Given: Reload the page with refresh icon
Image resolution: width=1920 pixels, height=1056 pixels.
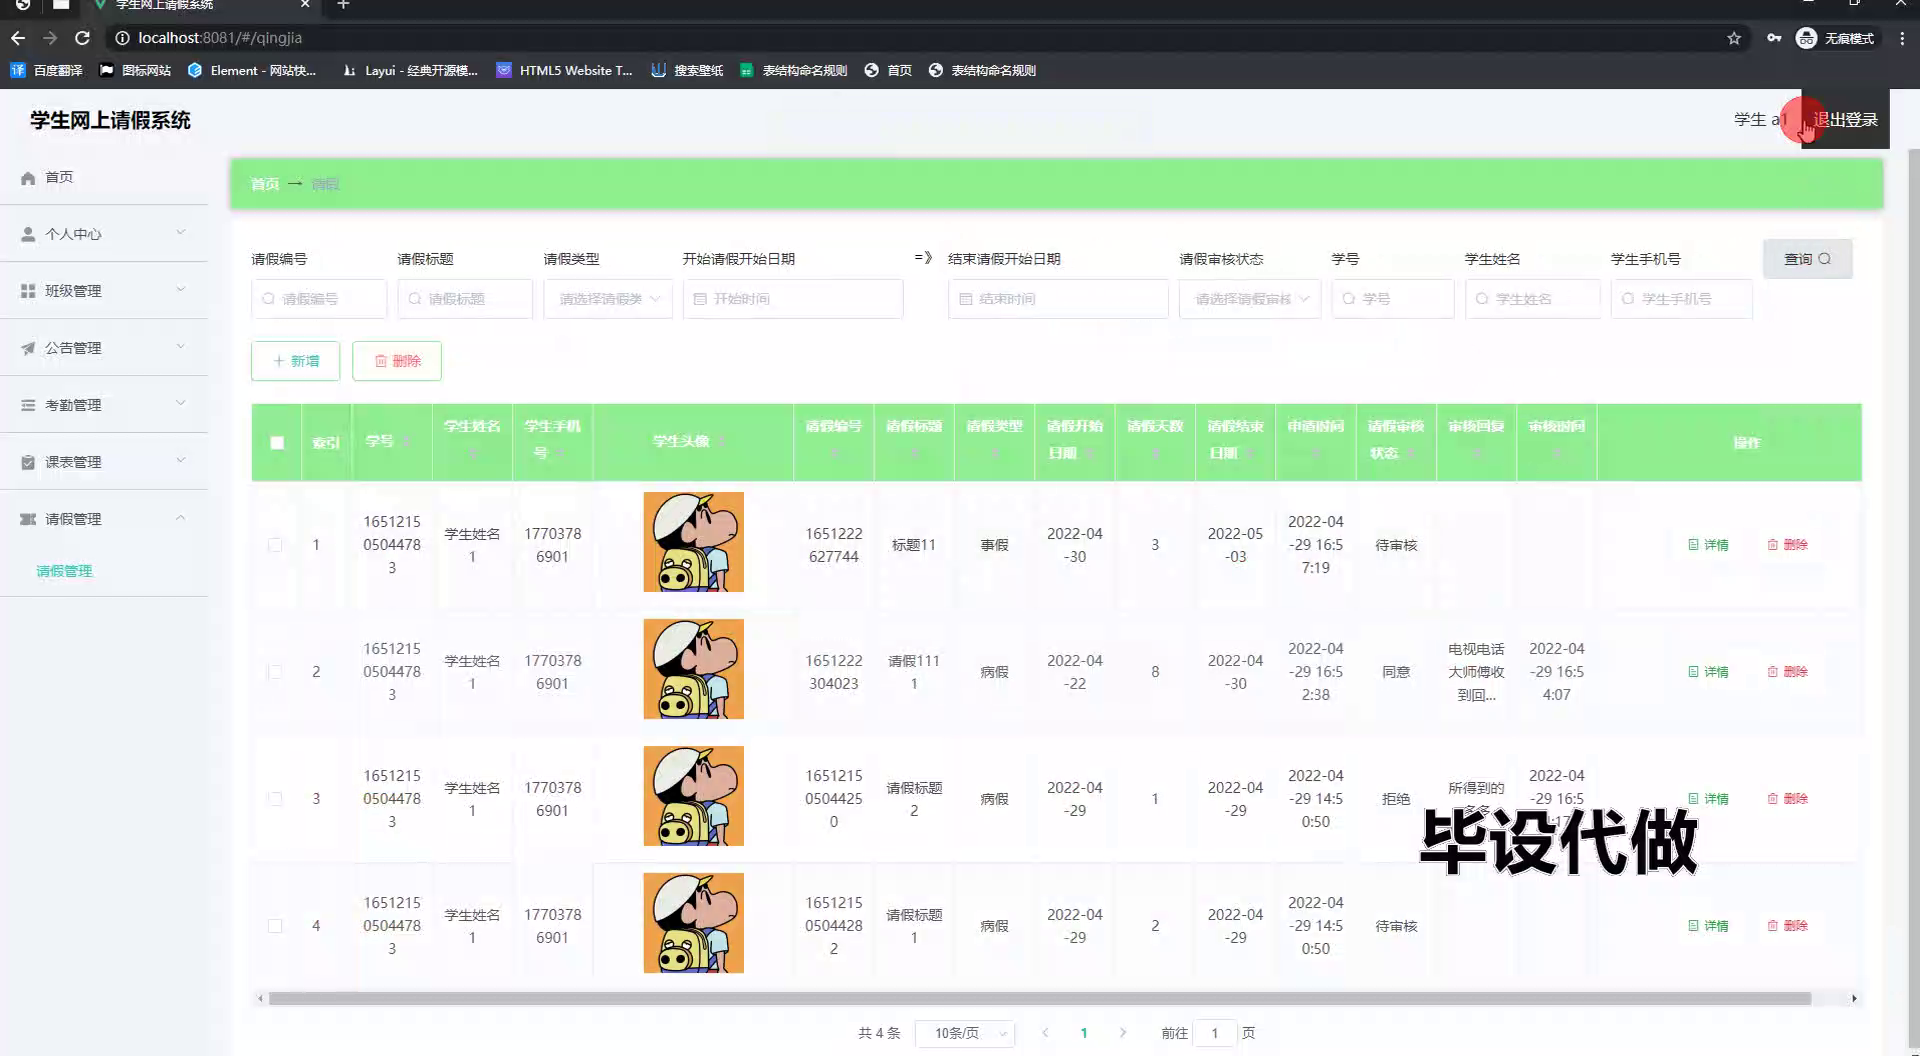Looking at the screenshot, I should click(x=83, y=38).
